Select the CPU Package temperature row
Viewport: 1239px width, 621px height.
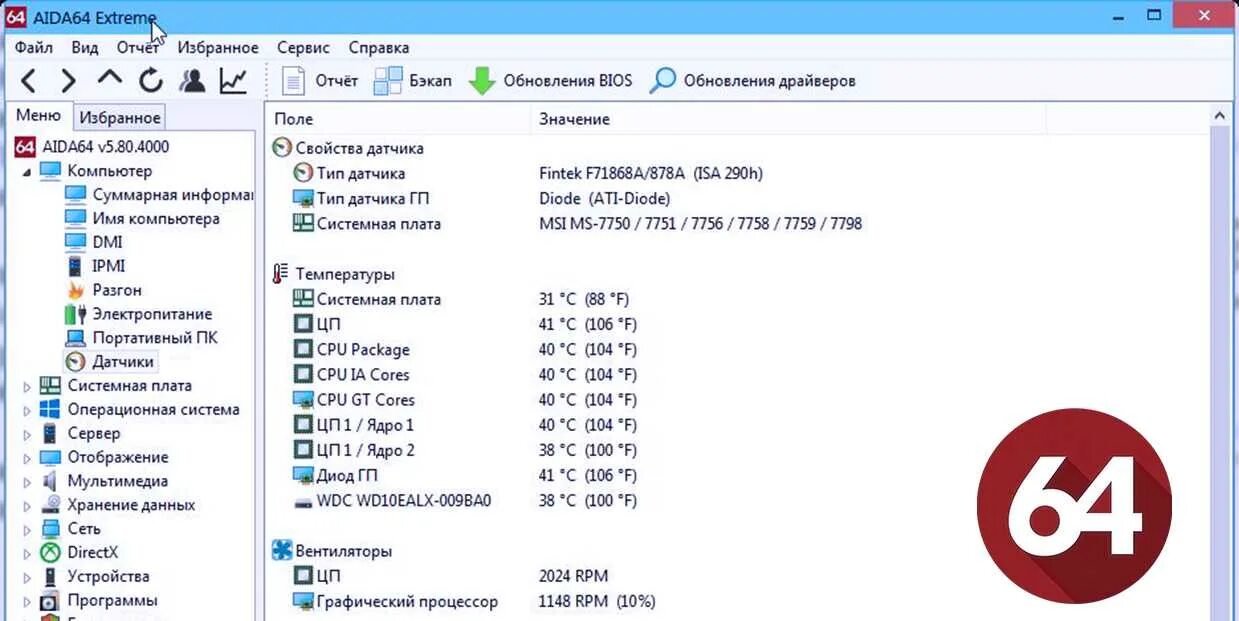[x=737, y=349]
